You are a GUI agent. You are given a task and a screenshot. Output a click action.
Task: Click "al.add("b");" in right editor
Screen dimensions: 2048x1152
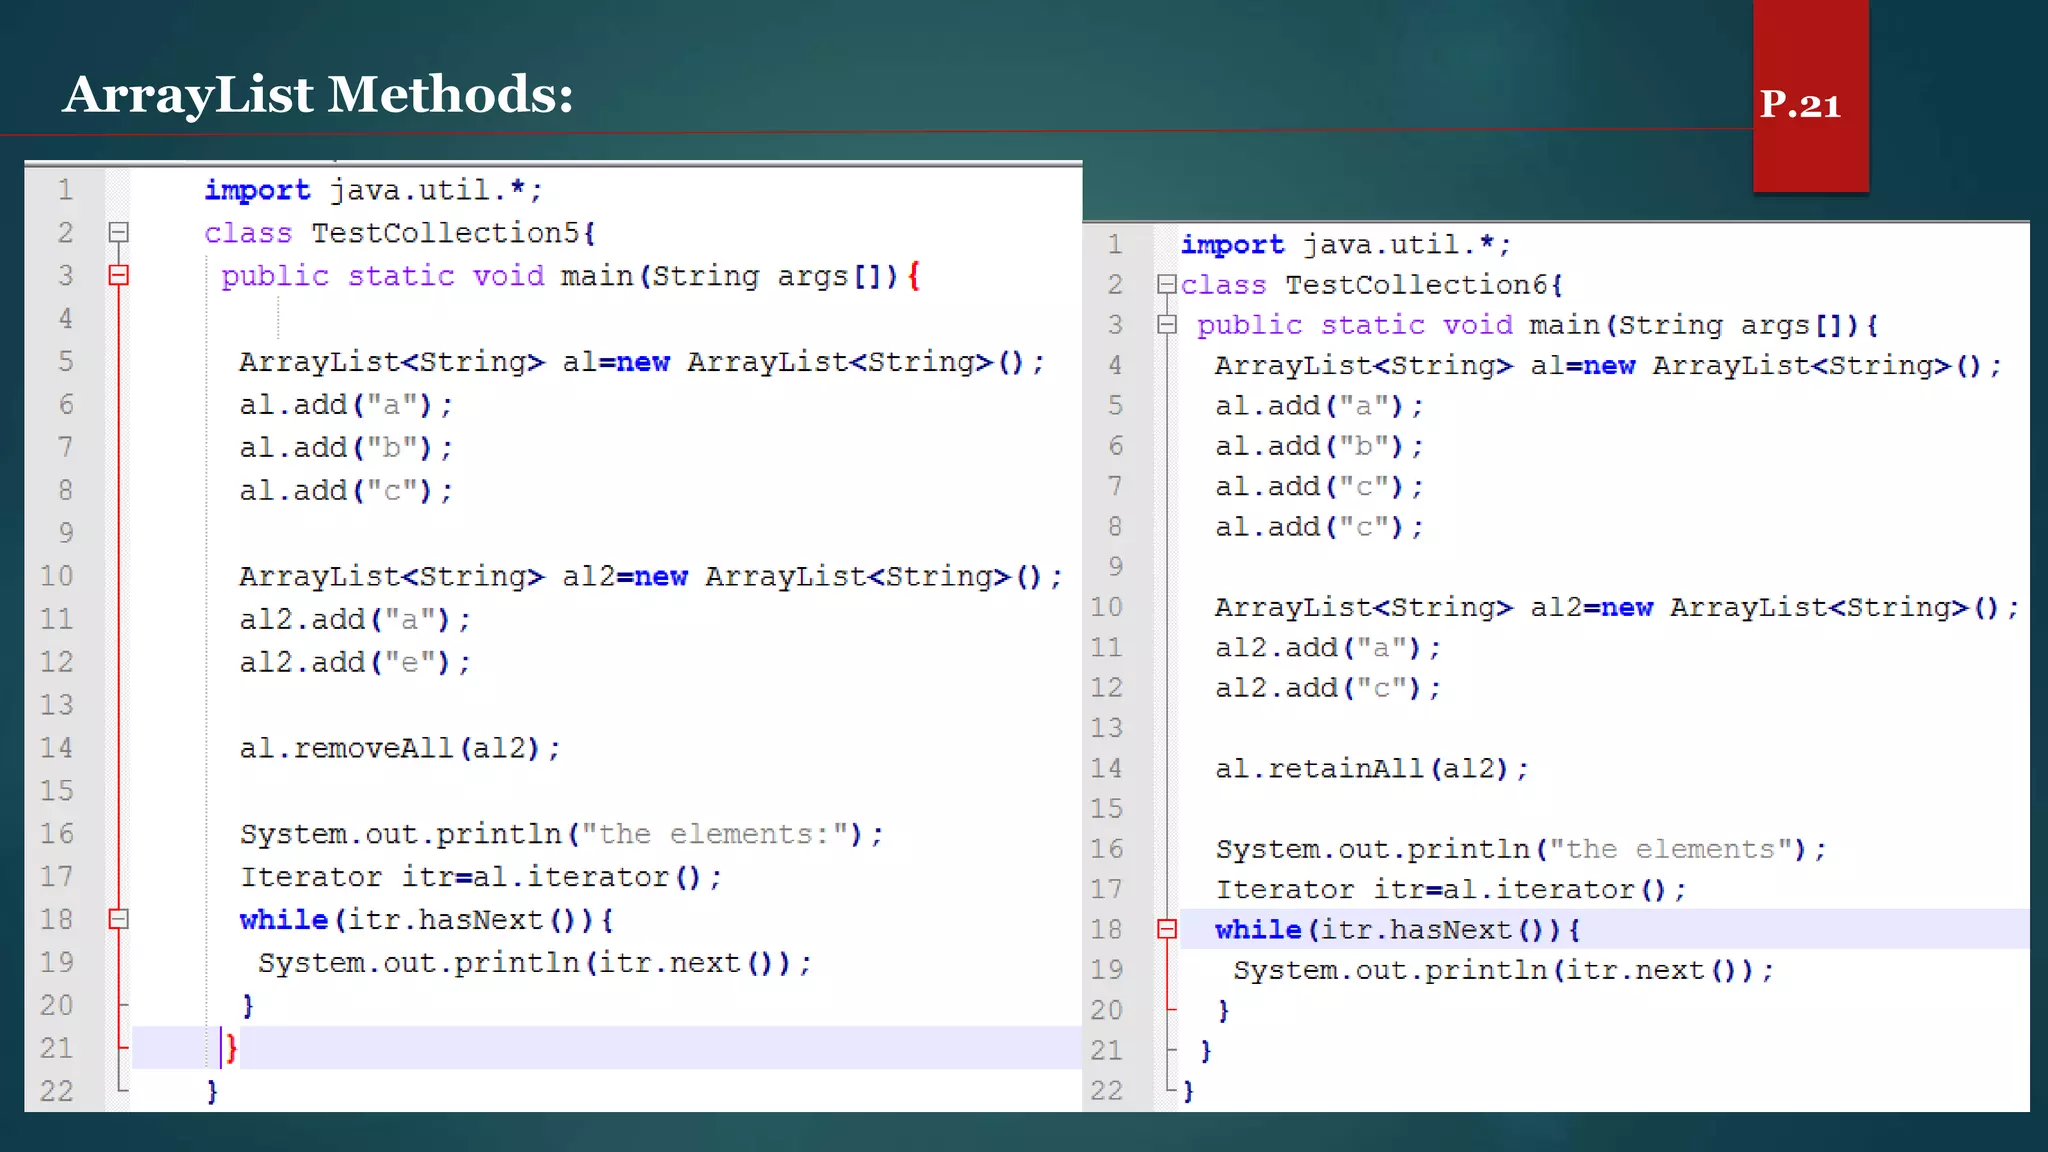1319,446
